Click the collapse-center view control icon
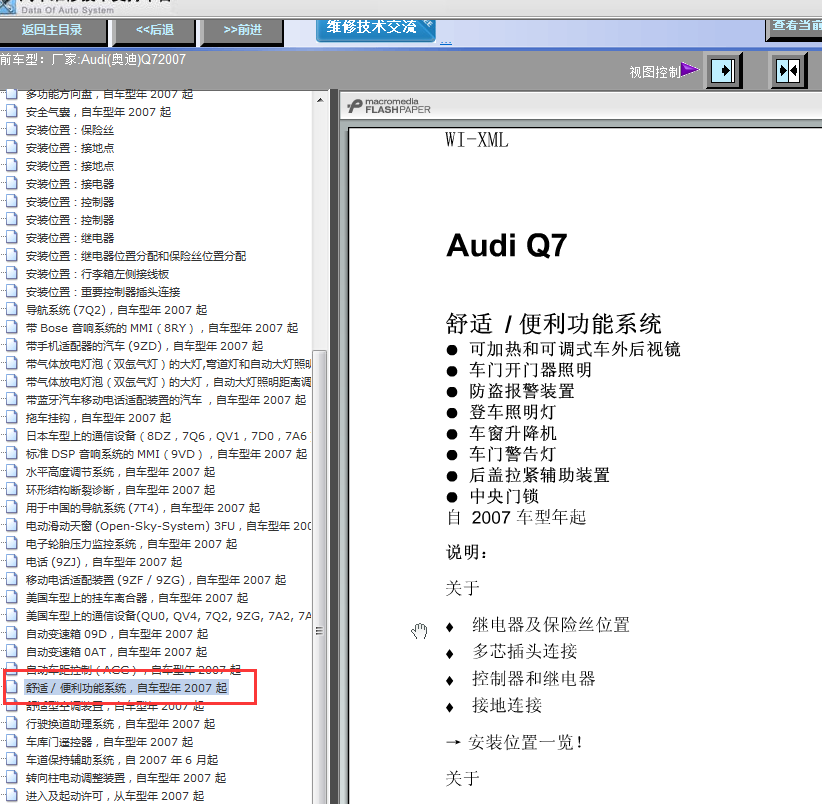The height and width of the screenshot is (804, 822). [x=788, y=70]
